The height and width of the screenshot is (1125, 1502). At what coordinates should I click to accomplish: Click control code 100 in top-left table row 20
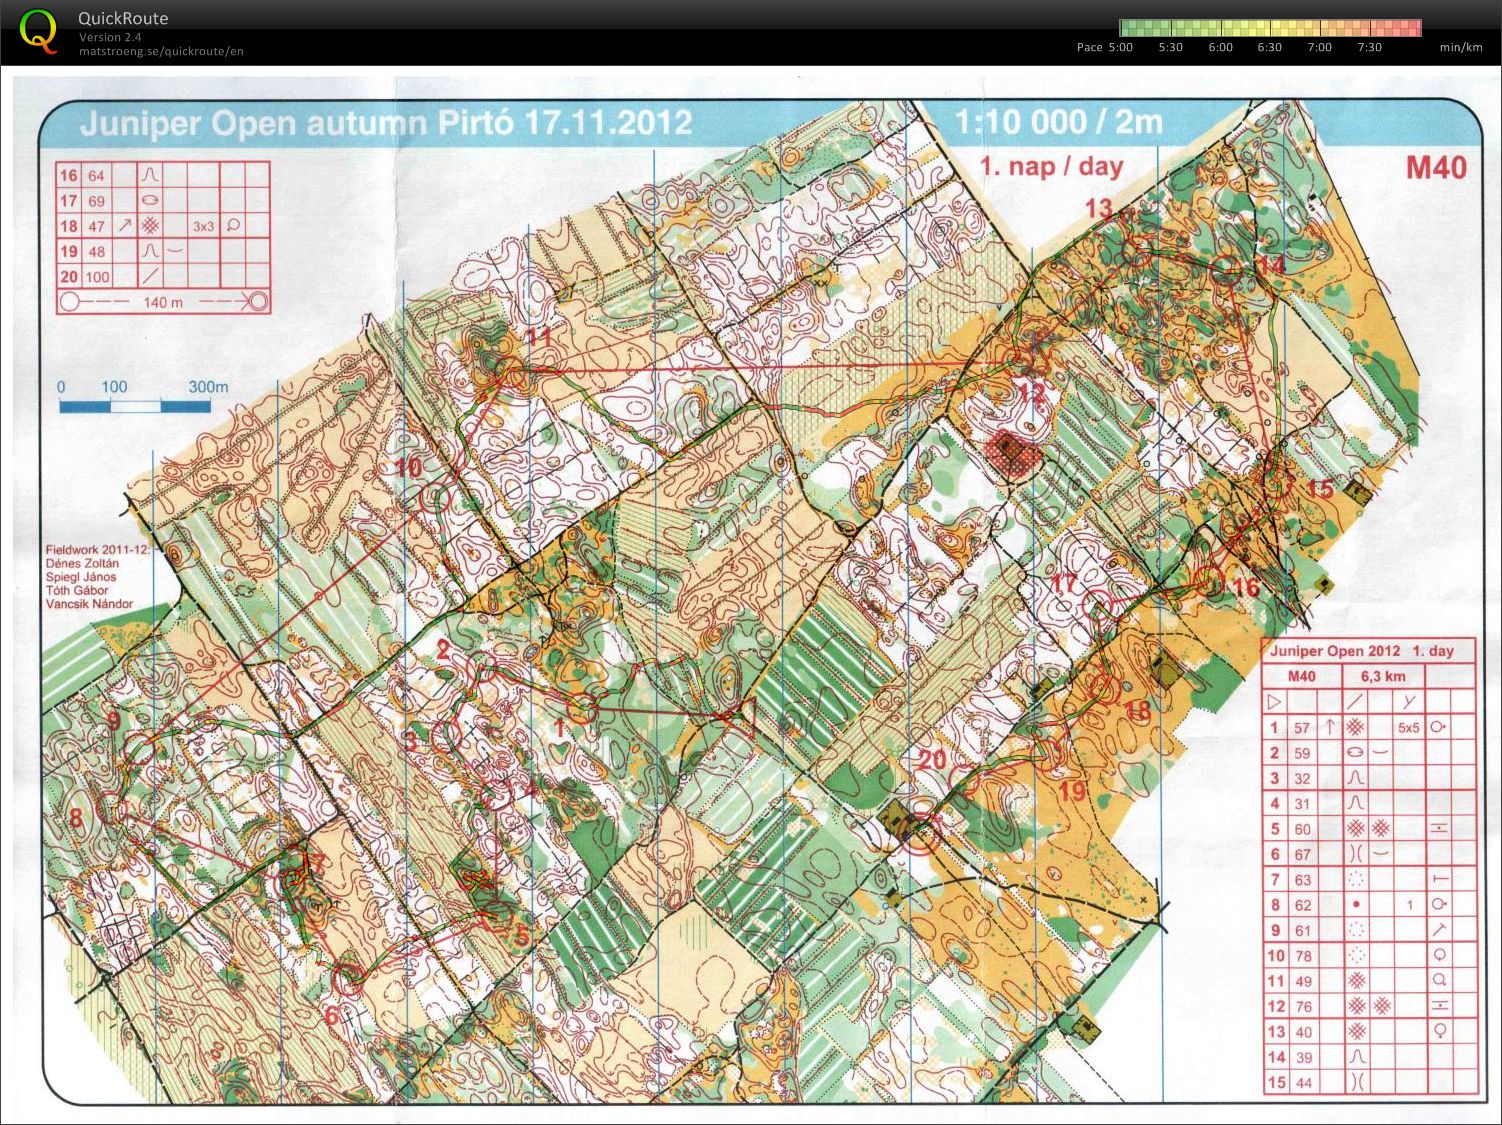97,277
